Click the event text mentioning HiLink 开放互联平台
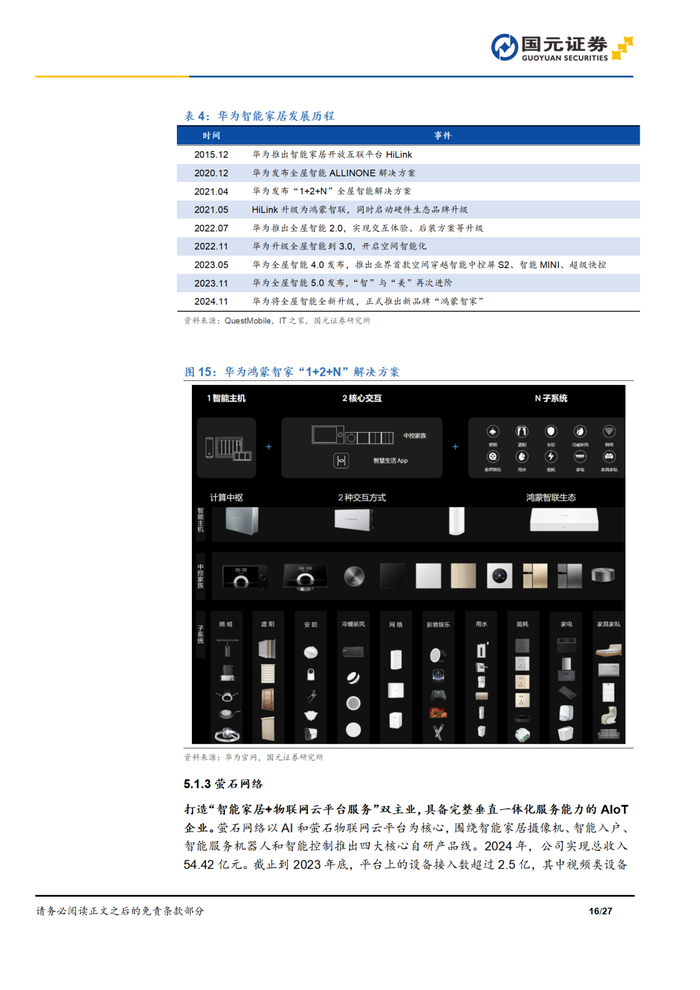700x990 pixels. click(332, 155)
